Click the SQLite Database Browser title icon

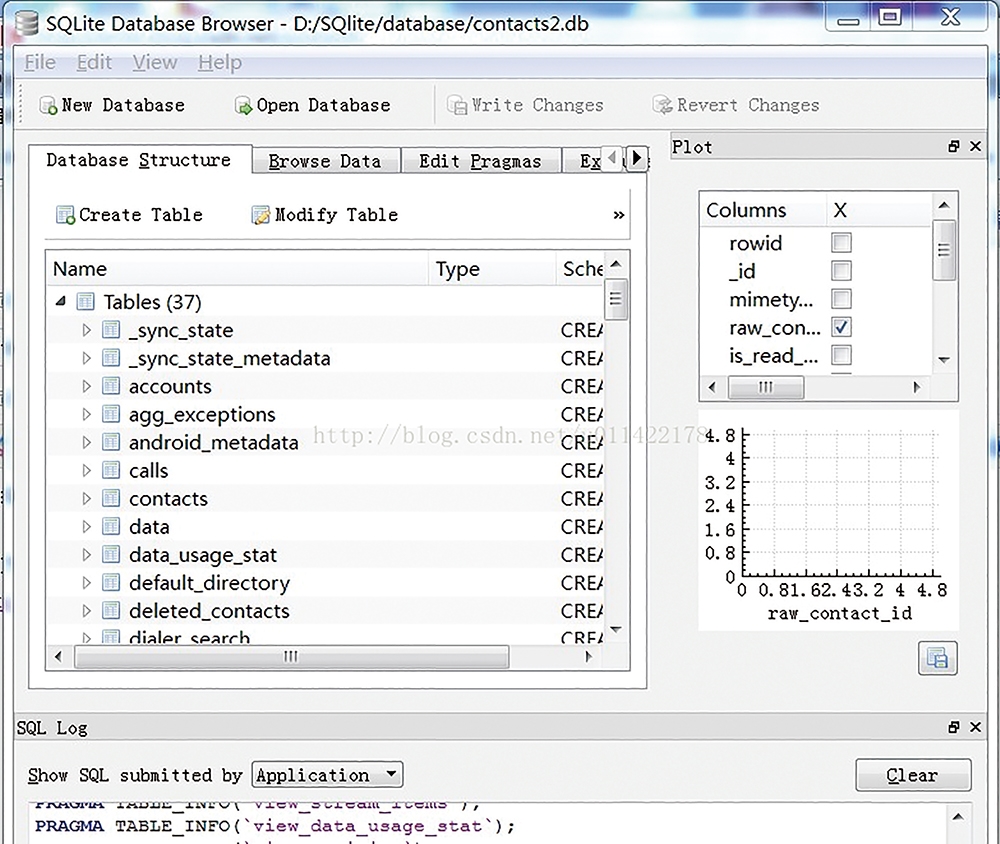pyautogui.click(x=26, y=24)
